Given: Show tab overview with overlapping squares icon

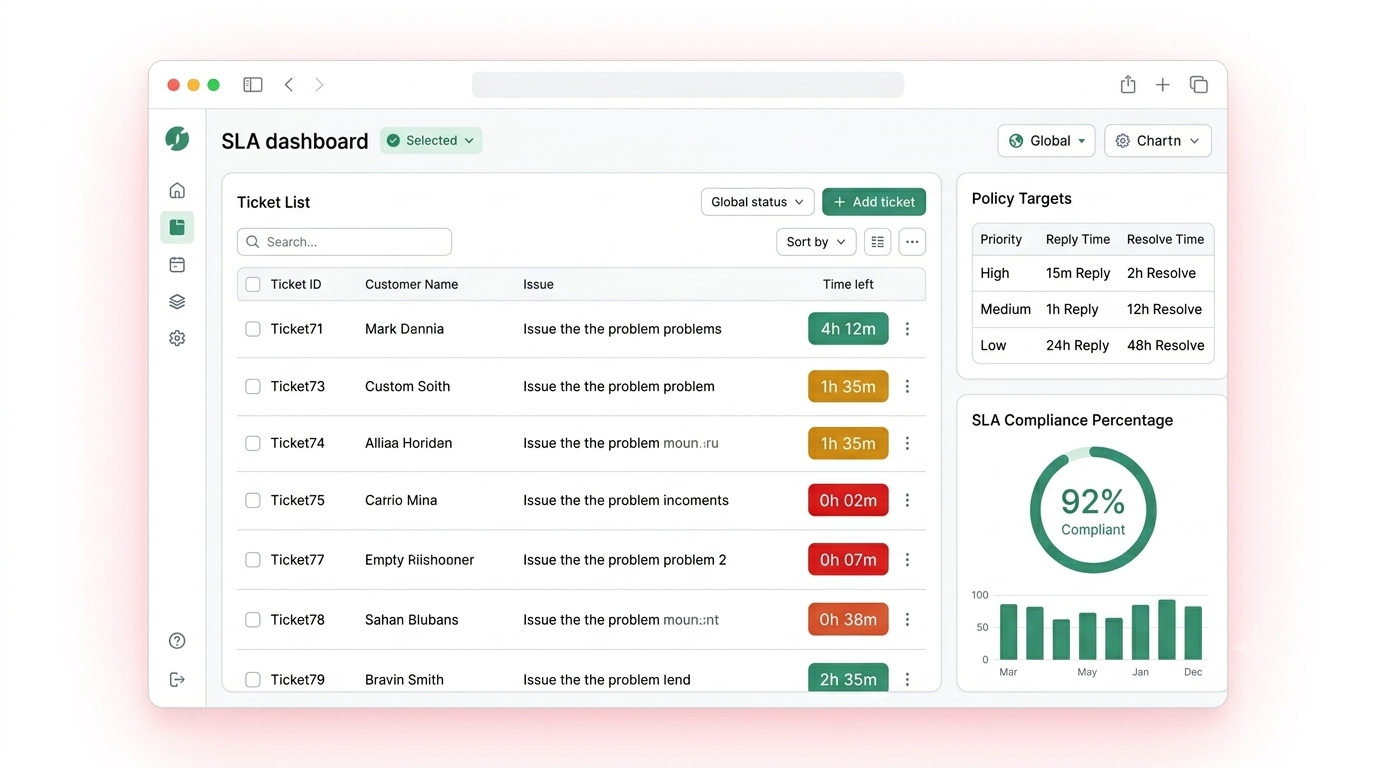Looking at the screenshot, I should click(1198, 85).
